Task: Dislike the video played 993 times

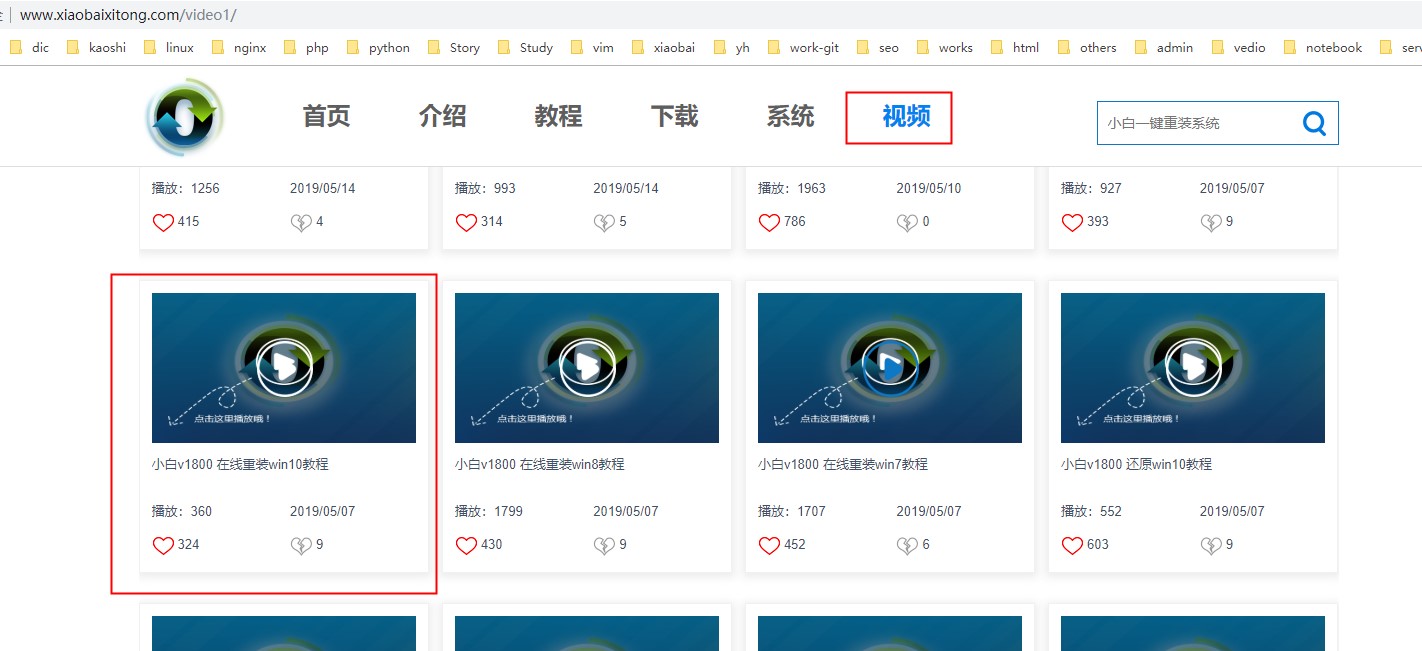Action: pyautogui.click(x=604, y=222)
